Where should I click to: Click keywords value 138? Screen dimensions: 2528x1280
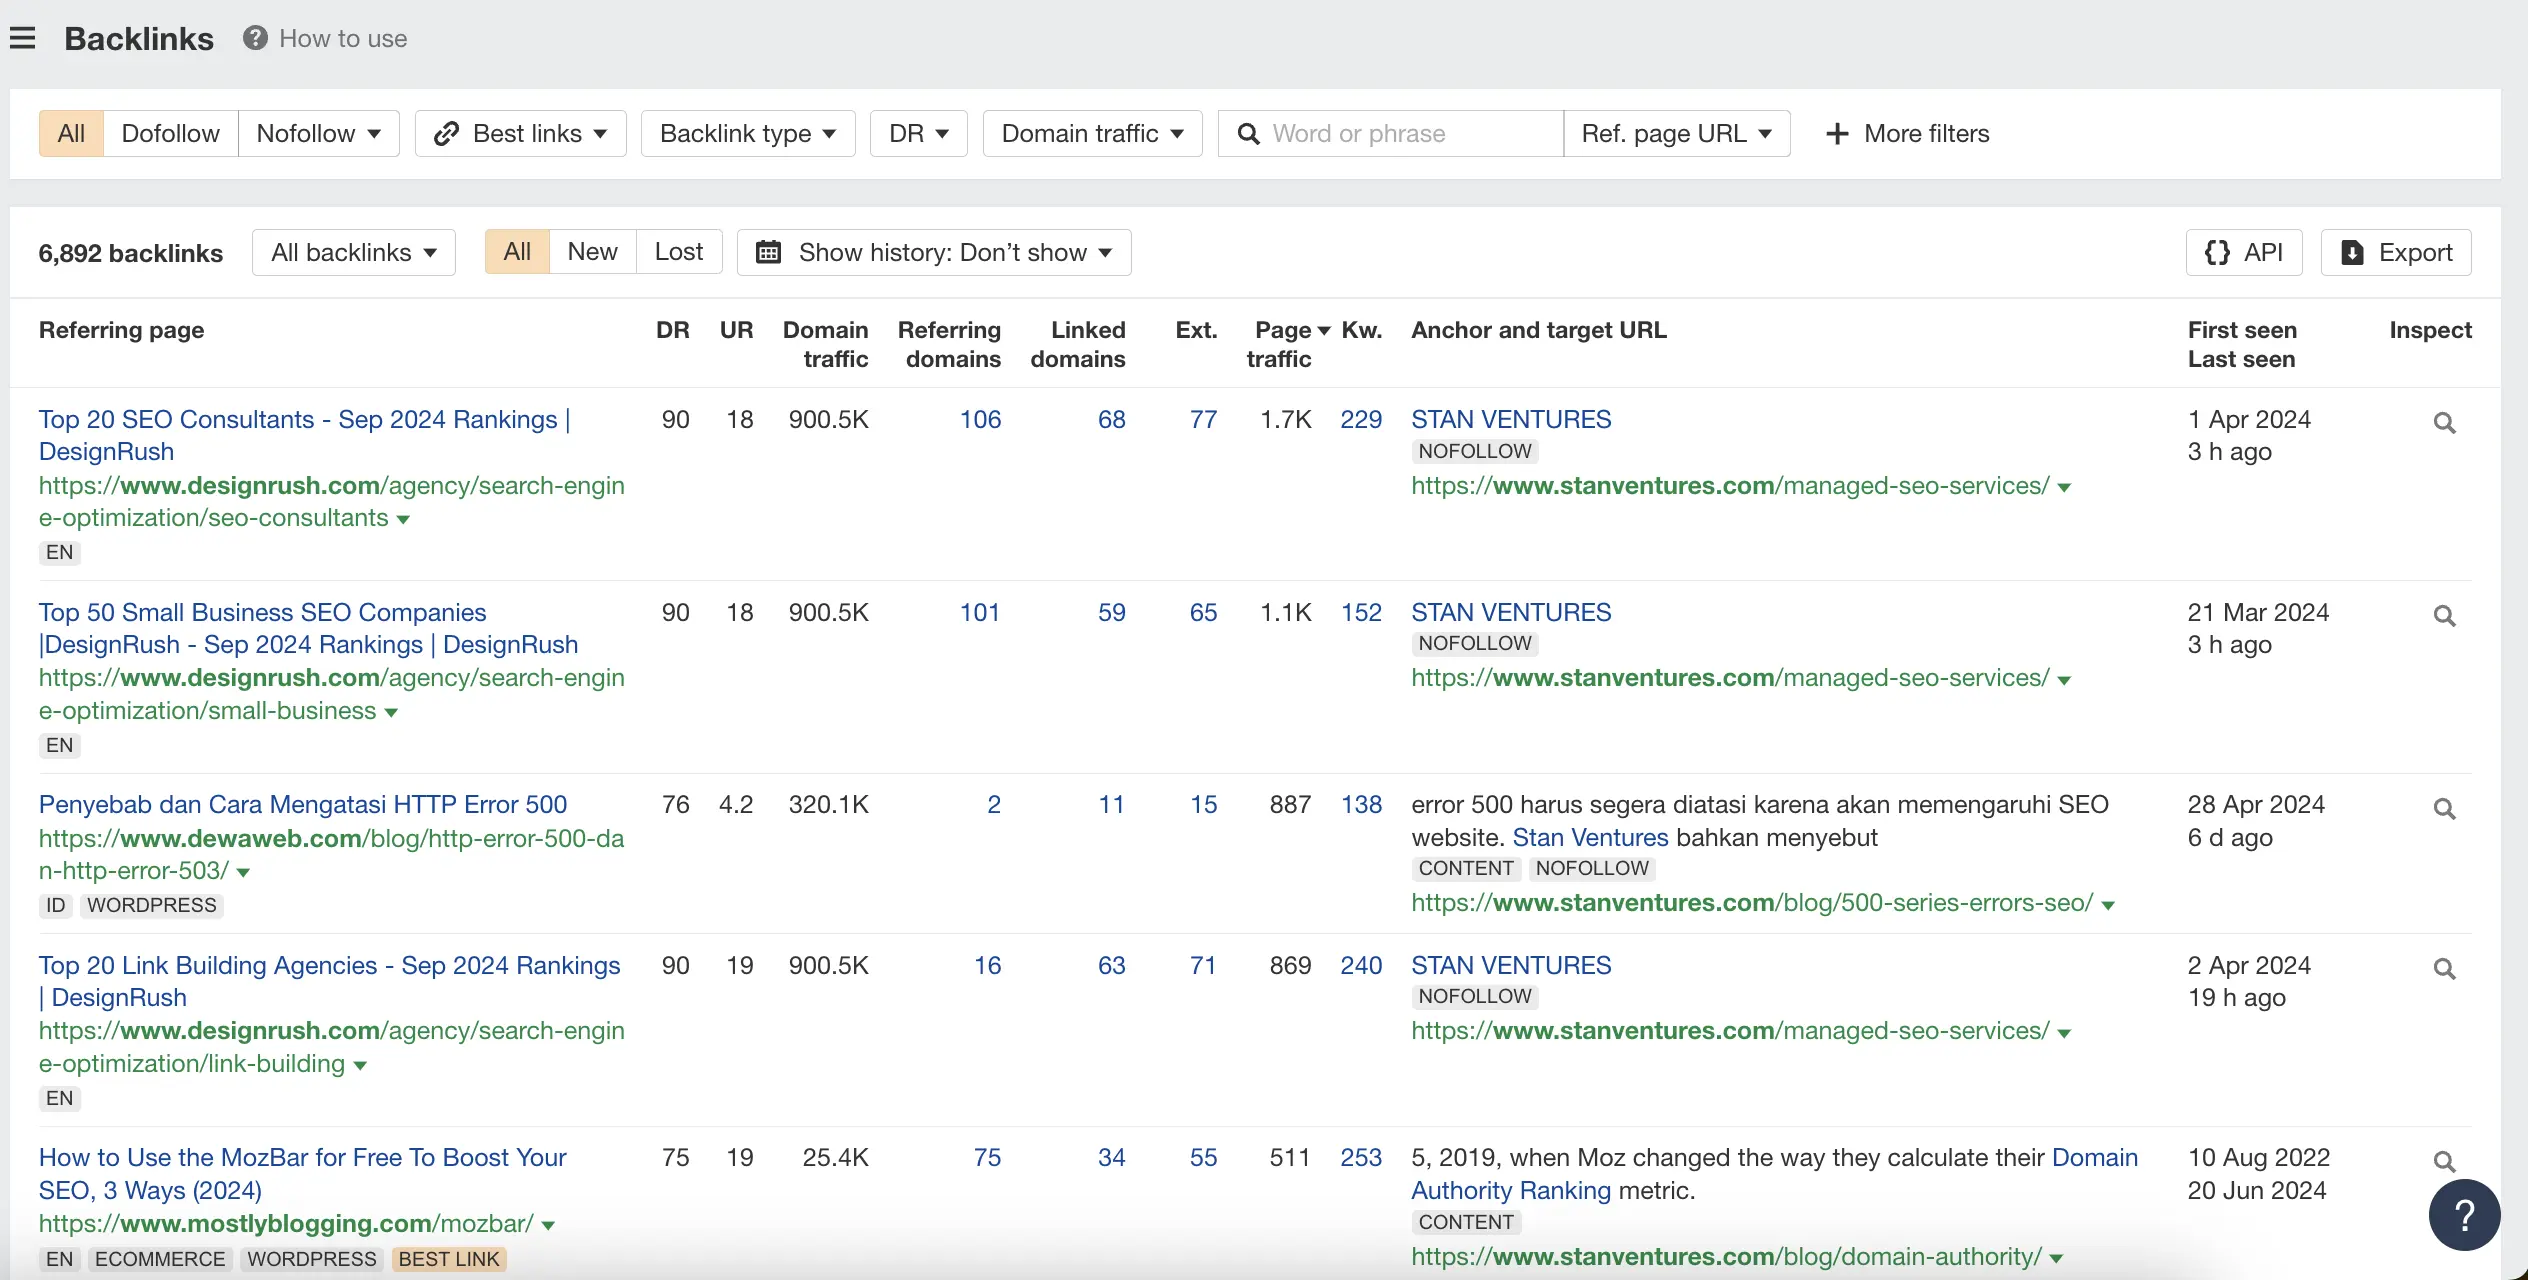pos(1361,805)
